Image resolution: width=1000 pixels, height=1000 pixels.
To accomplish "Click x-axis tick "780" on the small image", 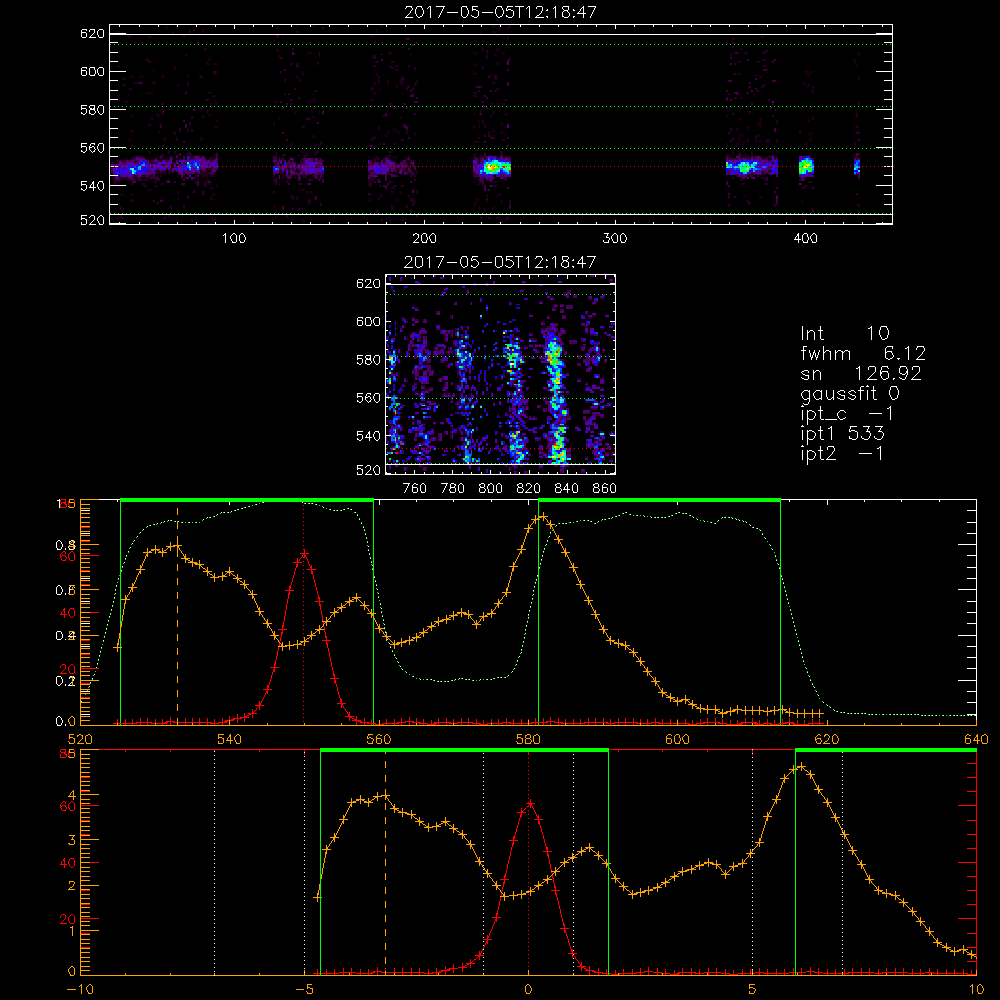I will click(x=453, y=489).
